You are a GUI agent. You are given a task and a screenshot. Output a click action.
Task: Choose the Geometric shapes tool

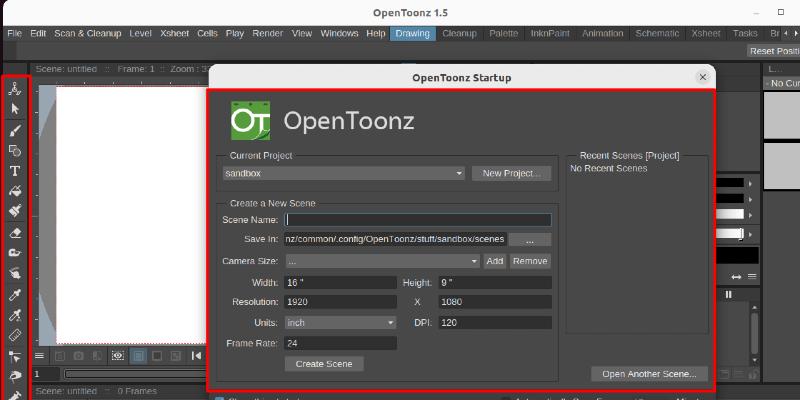point(15,150)
